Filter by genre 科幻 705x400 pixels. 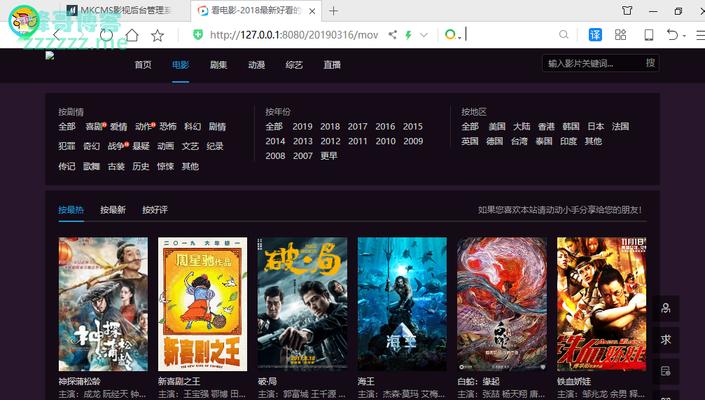pos(192,127)
